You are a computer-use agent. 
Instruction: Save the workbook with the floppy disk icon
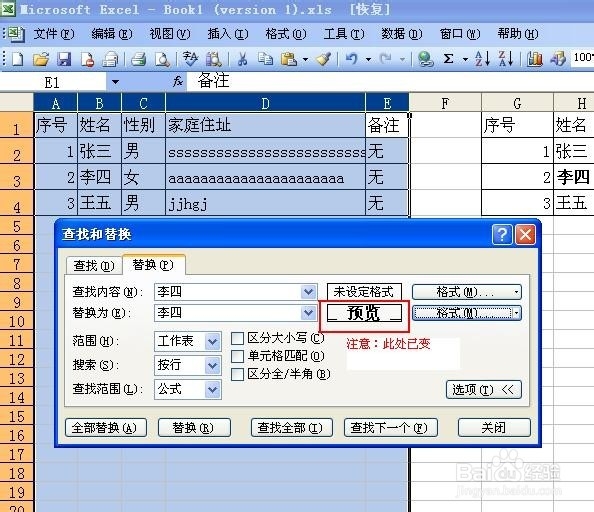click(x=64, y=59)
